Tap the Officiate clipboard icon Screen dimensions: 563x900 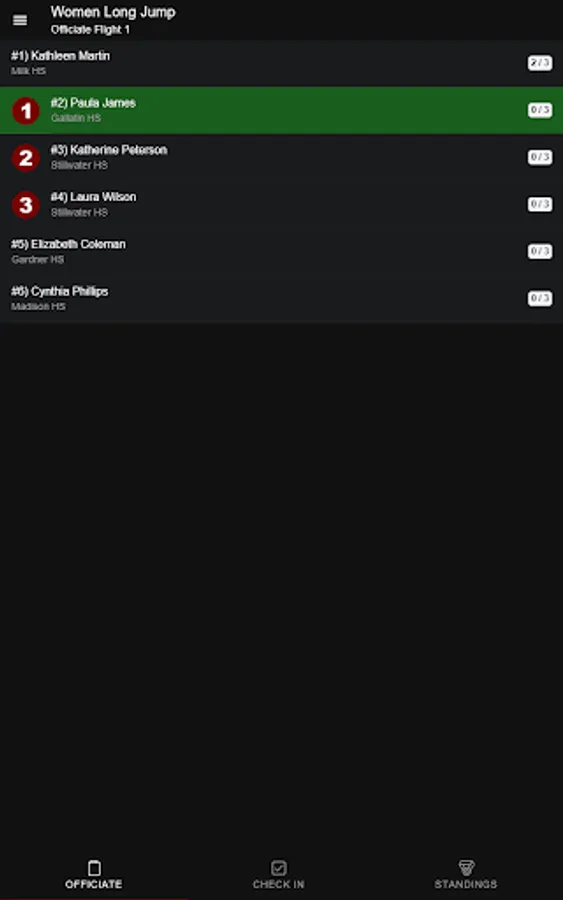click(x=94, y=867)
